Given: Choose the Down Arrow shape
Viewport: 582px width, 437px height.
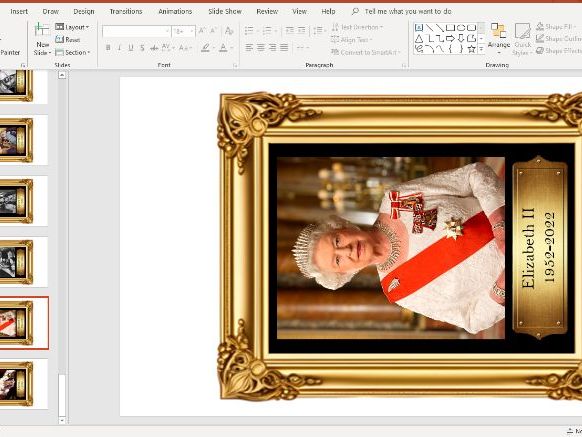Looking at the screenshot, I should pyautogui.click(x=461, y=38).
